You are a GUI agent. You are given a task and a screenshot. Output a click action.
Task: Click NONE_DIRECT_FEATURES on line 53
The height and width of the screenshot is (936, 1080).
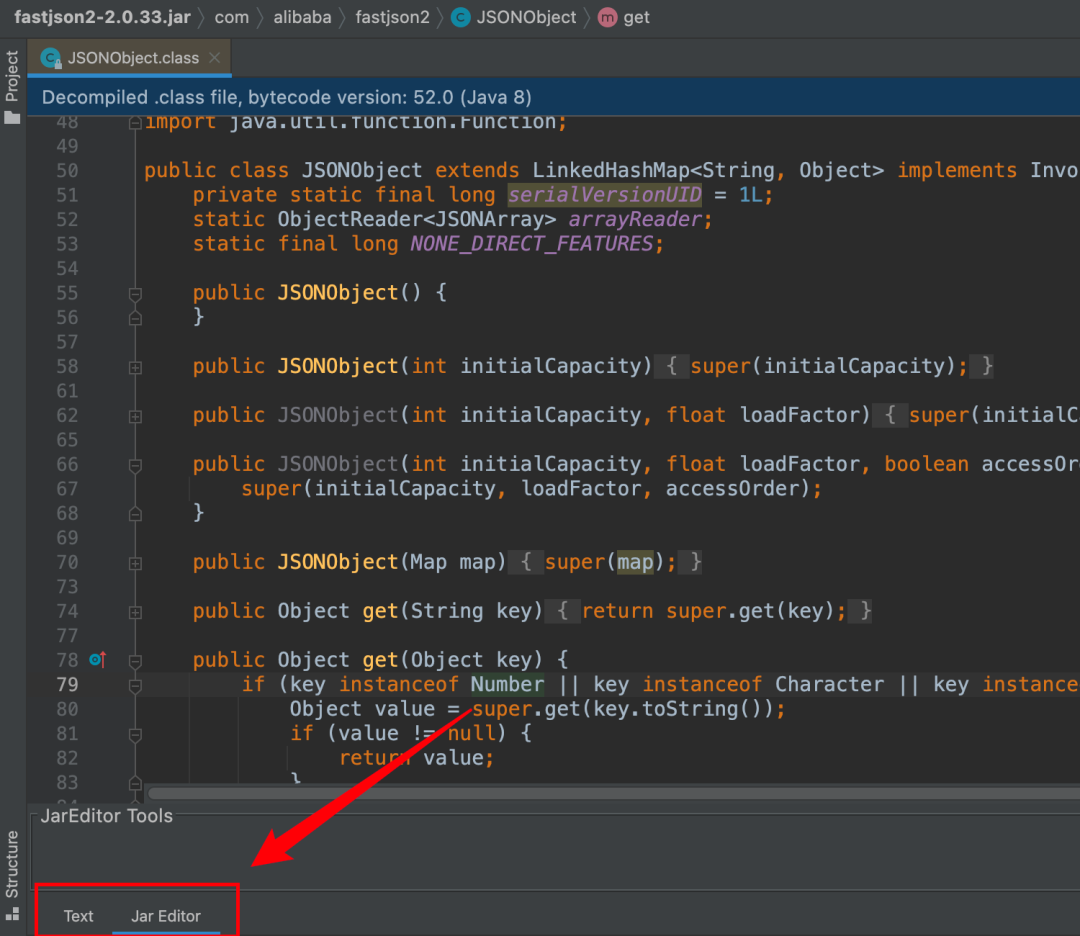532,244
